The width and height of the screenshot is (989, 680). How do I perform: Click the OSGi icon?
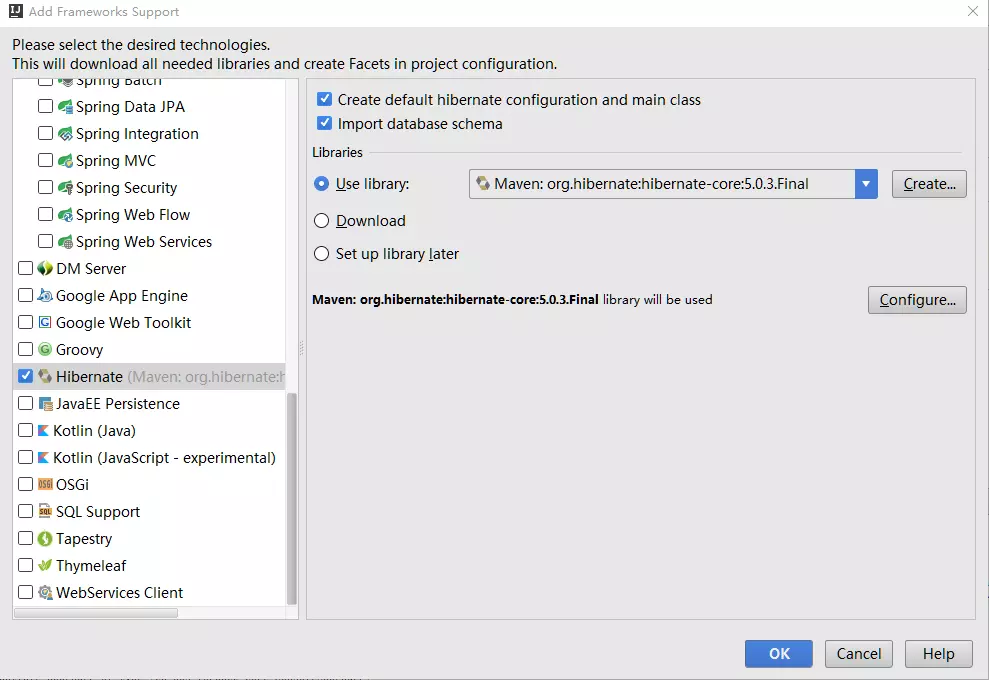(45, 485)
